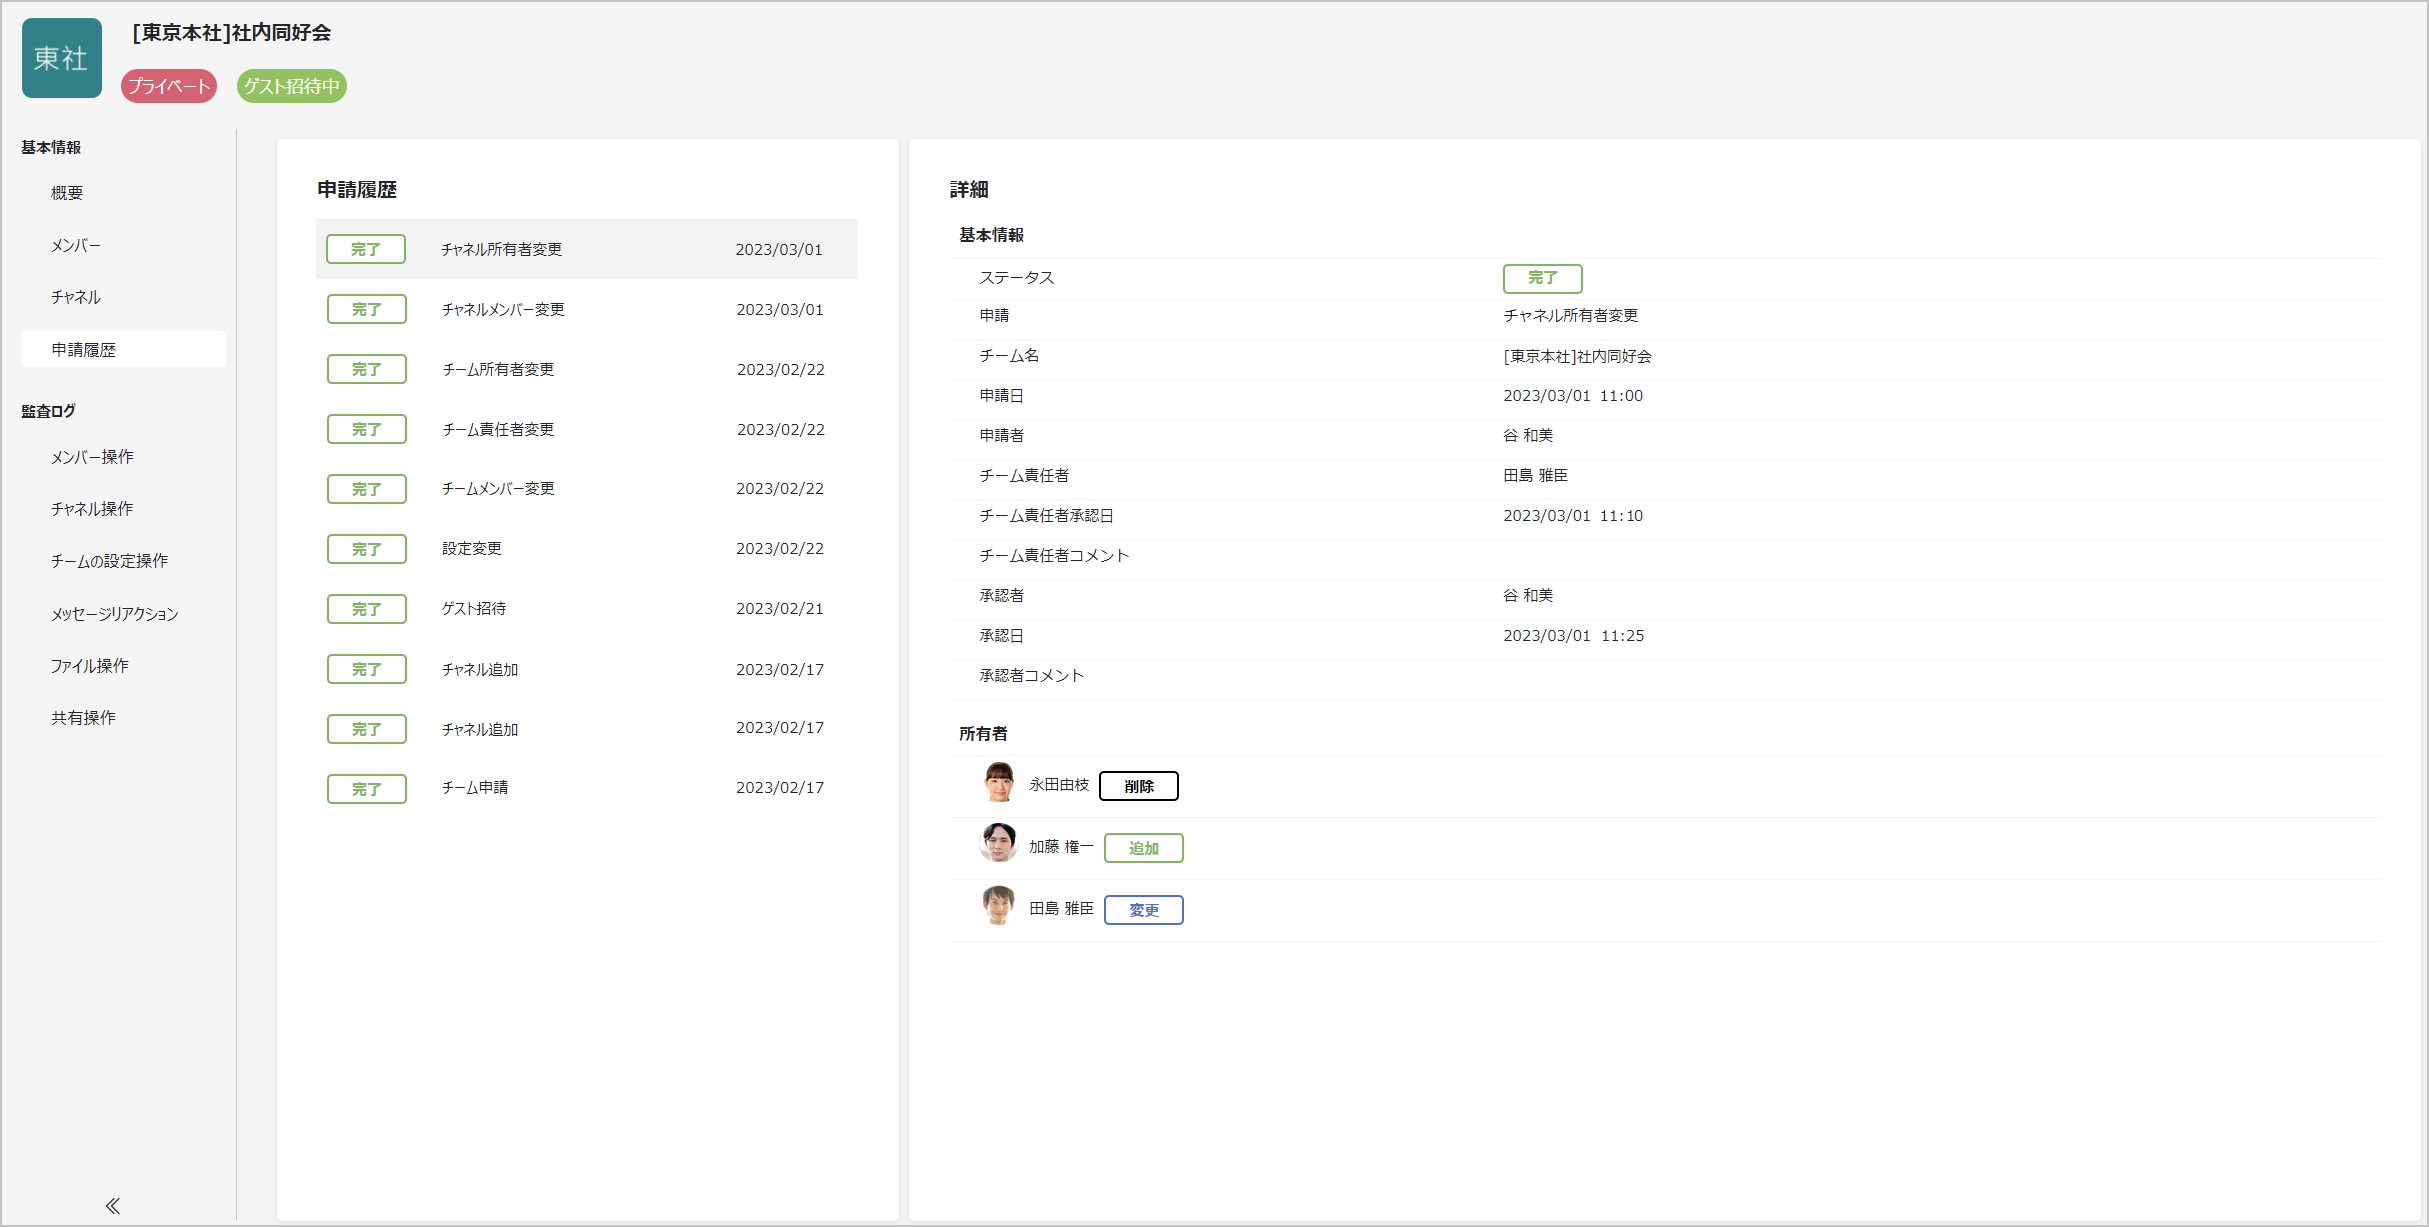Viewport: 2429px width, 1227px height.
Task: Click the 完了 status badge in 詳細
Action: point(1542,278)
